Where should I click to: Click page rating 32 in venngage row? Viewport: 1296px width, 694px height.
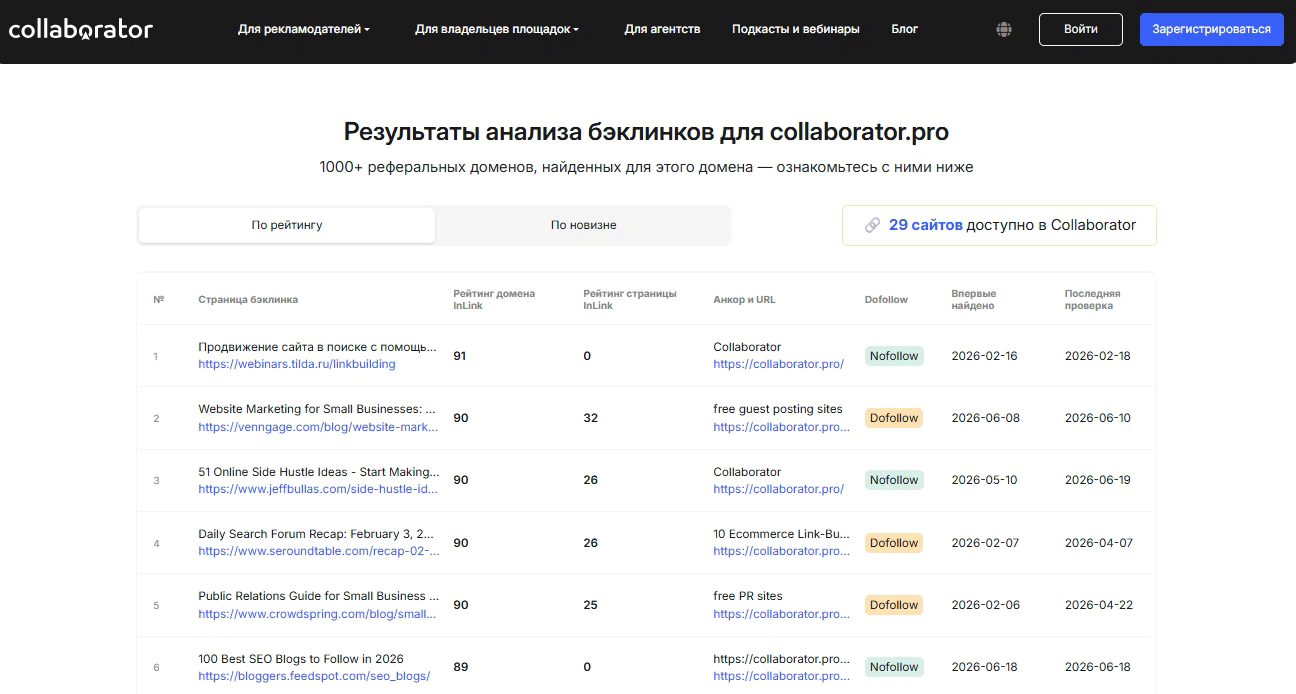[590, 418]
